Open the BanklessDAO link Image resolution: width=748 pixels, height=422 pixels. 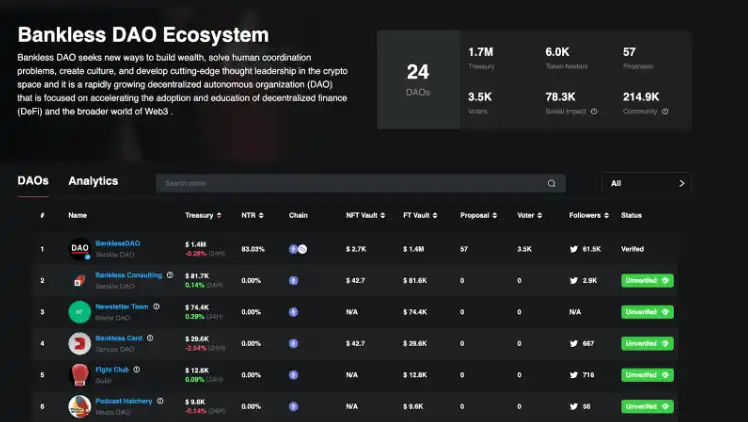tap(118, 243)
